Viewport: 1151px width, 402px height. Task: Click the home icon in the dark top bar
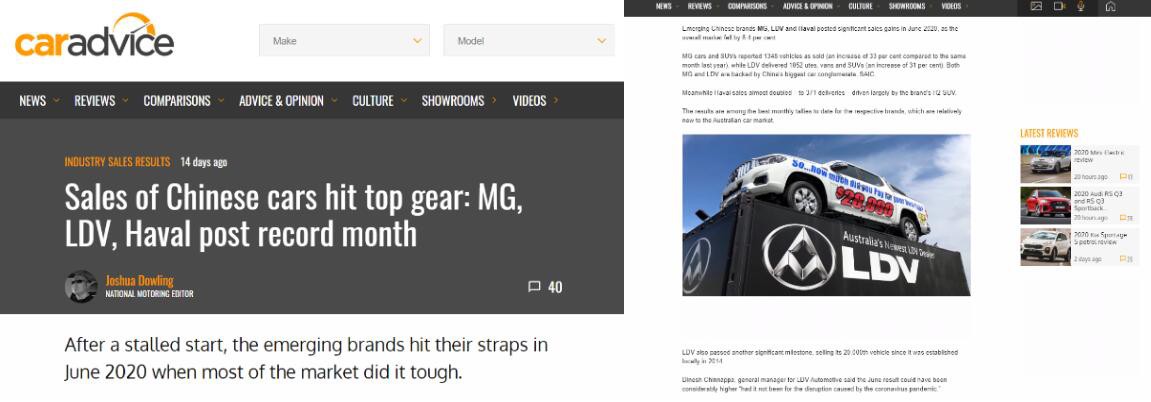click(1111, 6)
